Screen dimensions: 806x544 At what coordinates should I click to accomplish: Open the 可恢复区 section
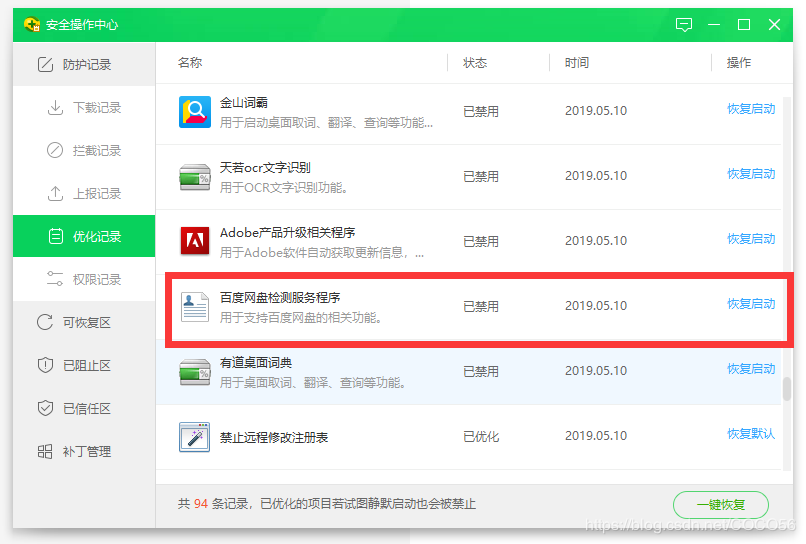coord(84,322)
